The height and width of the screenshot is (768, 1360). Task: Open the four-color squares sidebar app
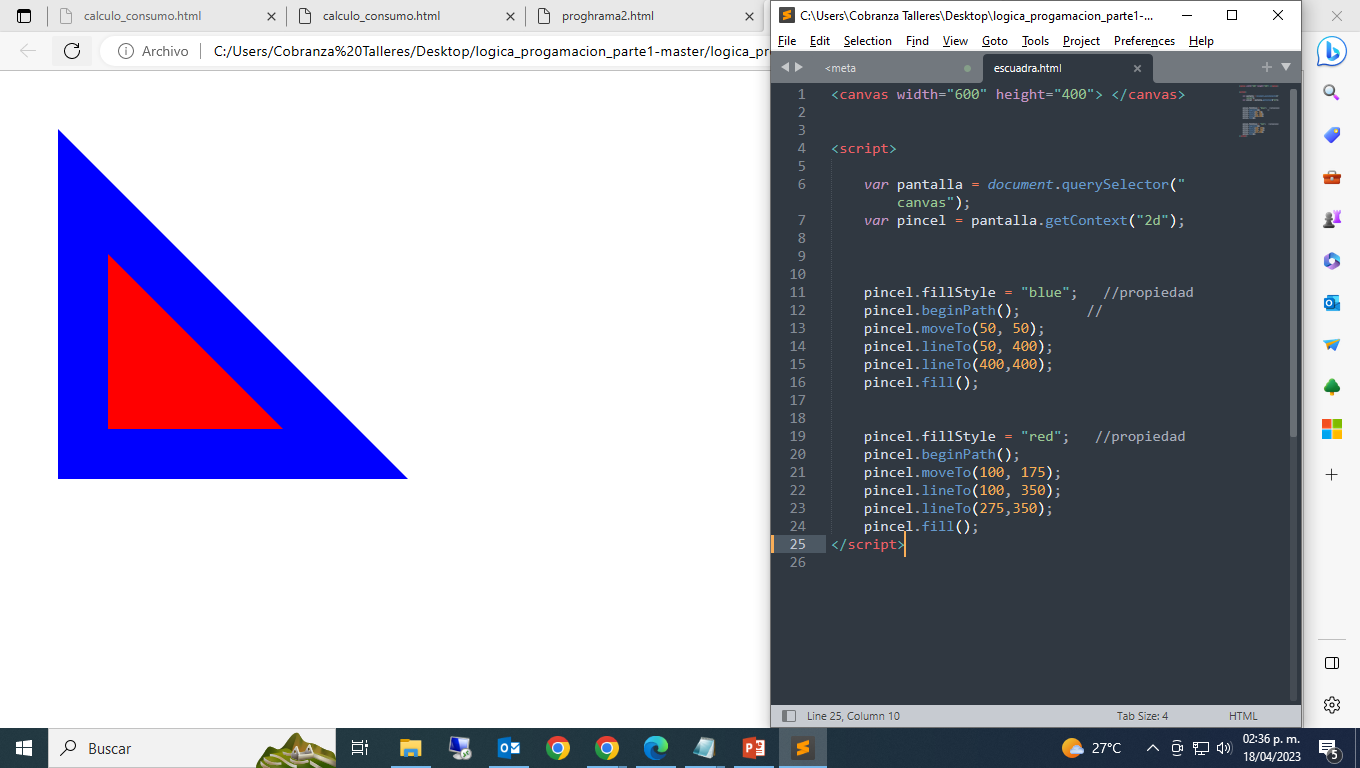pos(1331,429)
